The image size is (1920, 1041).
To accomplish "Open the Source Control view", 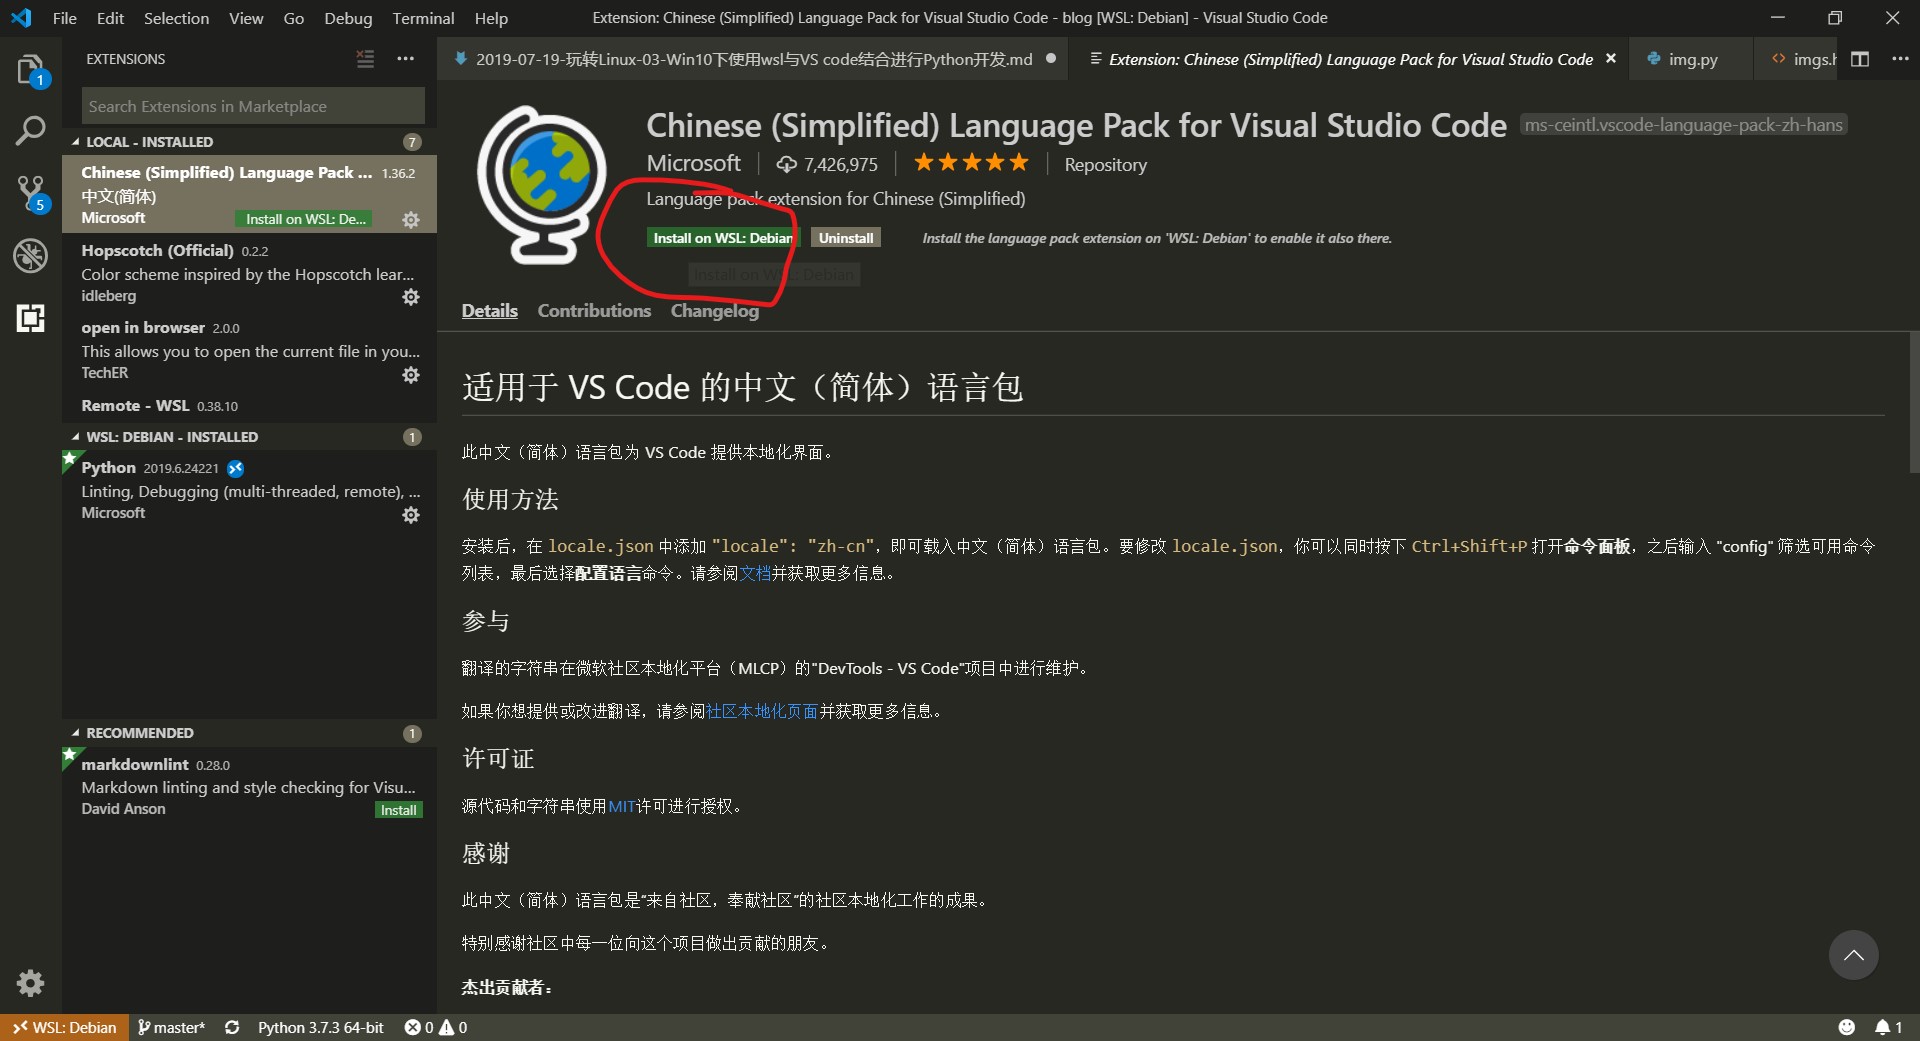I will click(31, 193).
